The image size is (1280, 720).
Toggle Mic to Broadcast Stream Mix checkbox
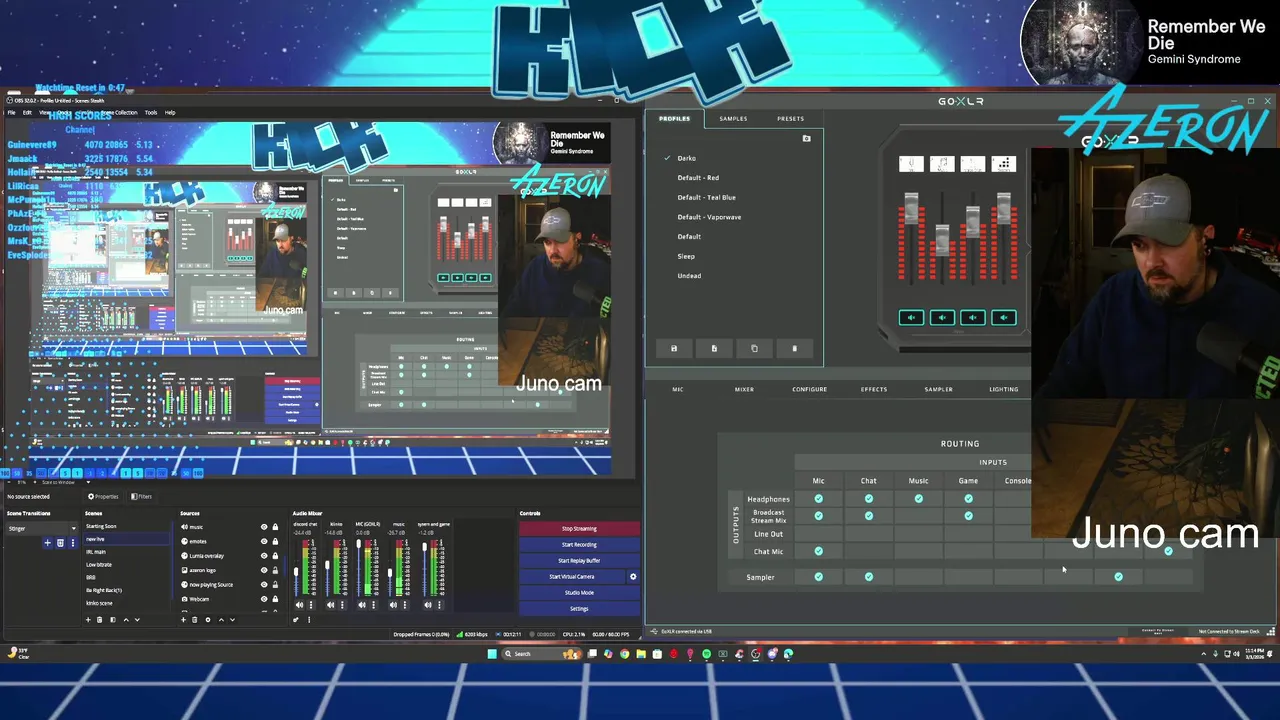point(819,516)
